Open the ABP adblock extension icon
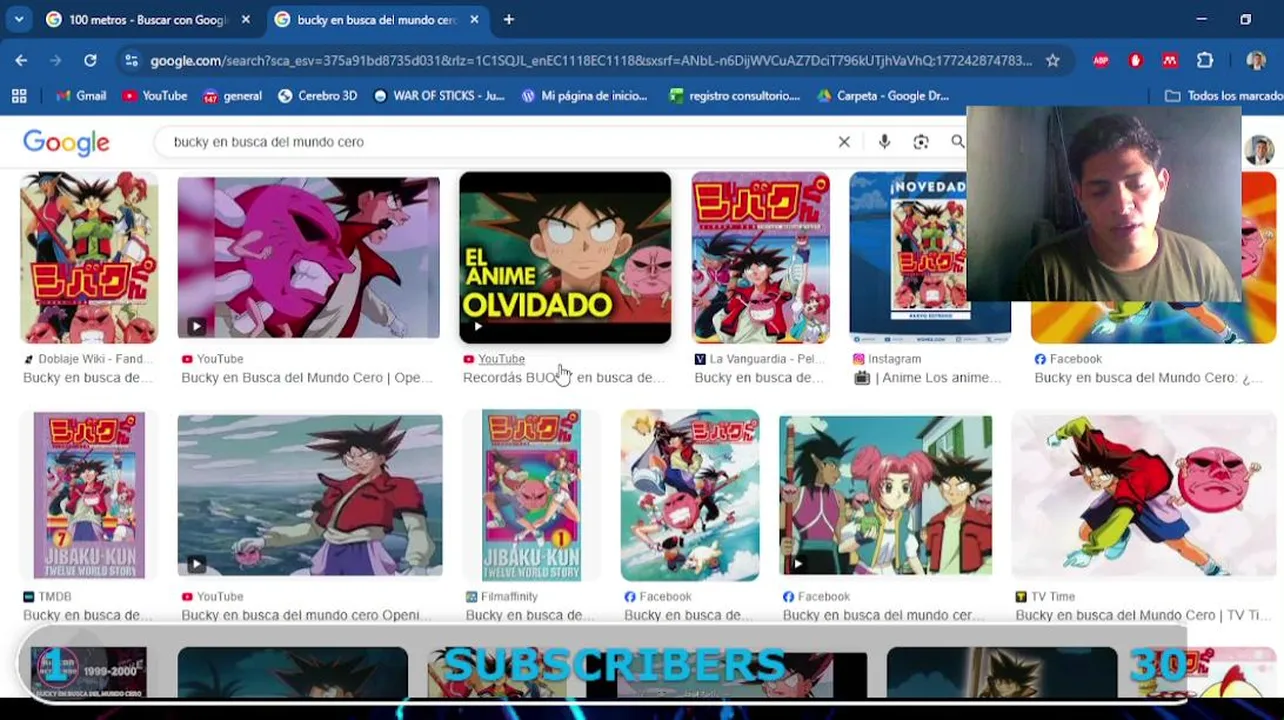1284x720 pixels. pos(1101,61)
